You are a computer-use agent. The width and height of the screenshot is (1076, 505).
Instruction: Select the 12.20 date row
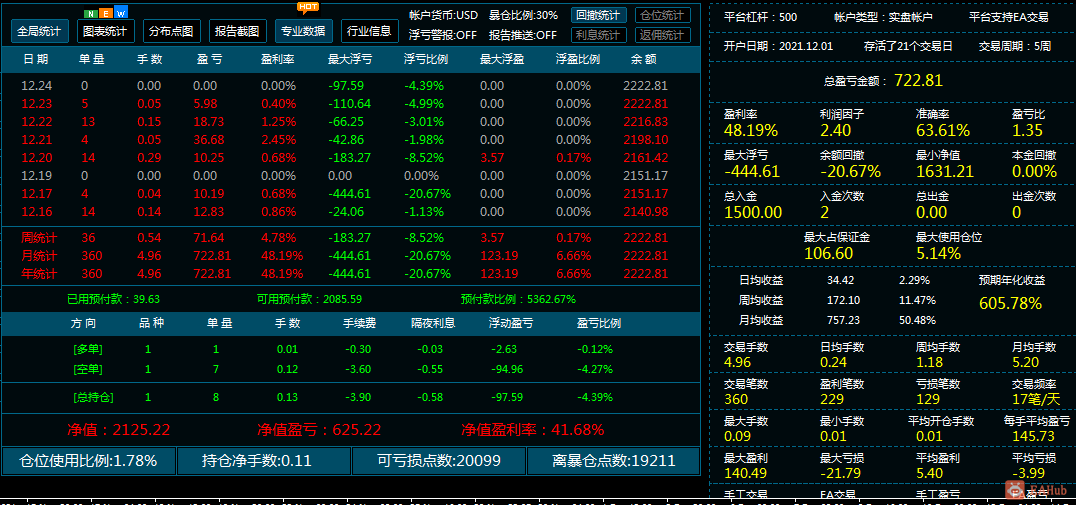[350, 158]
